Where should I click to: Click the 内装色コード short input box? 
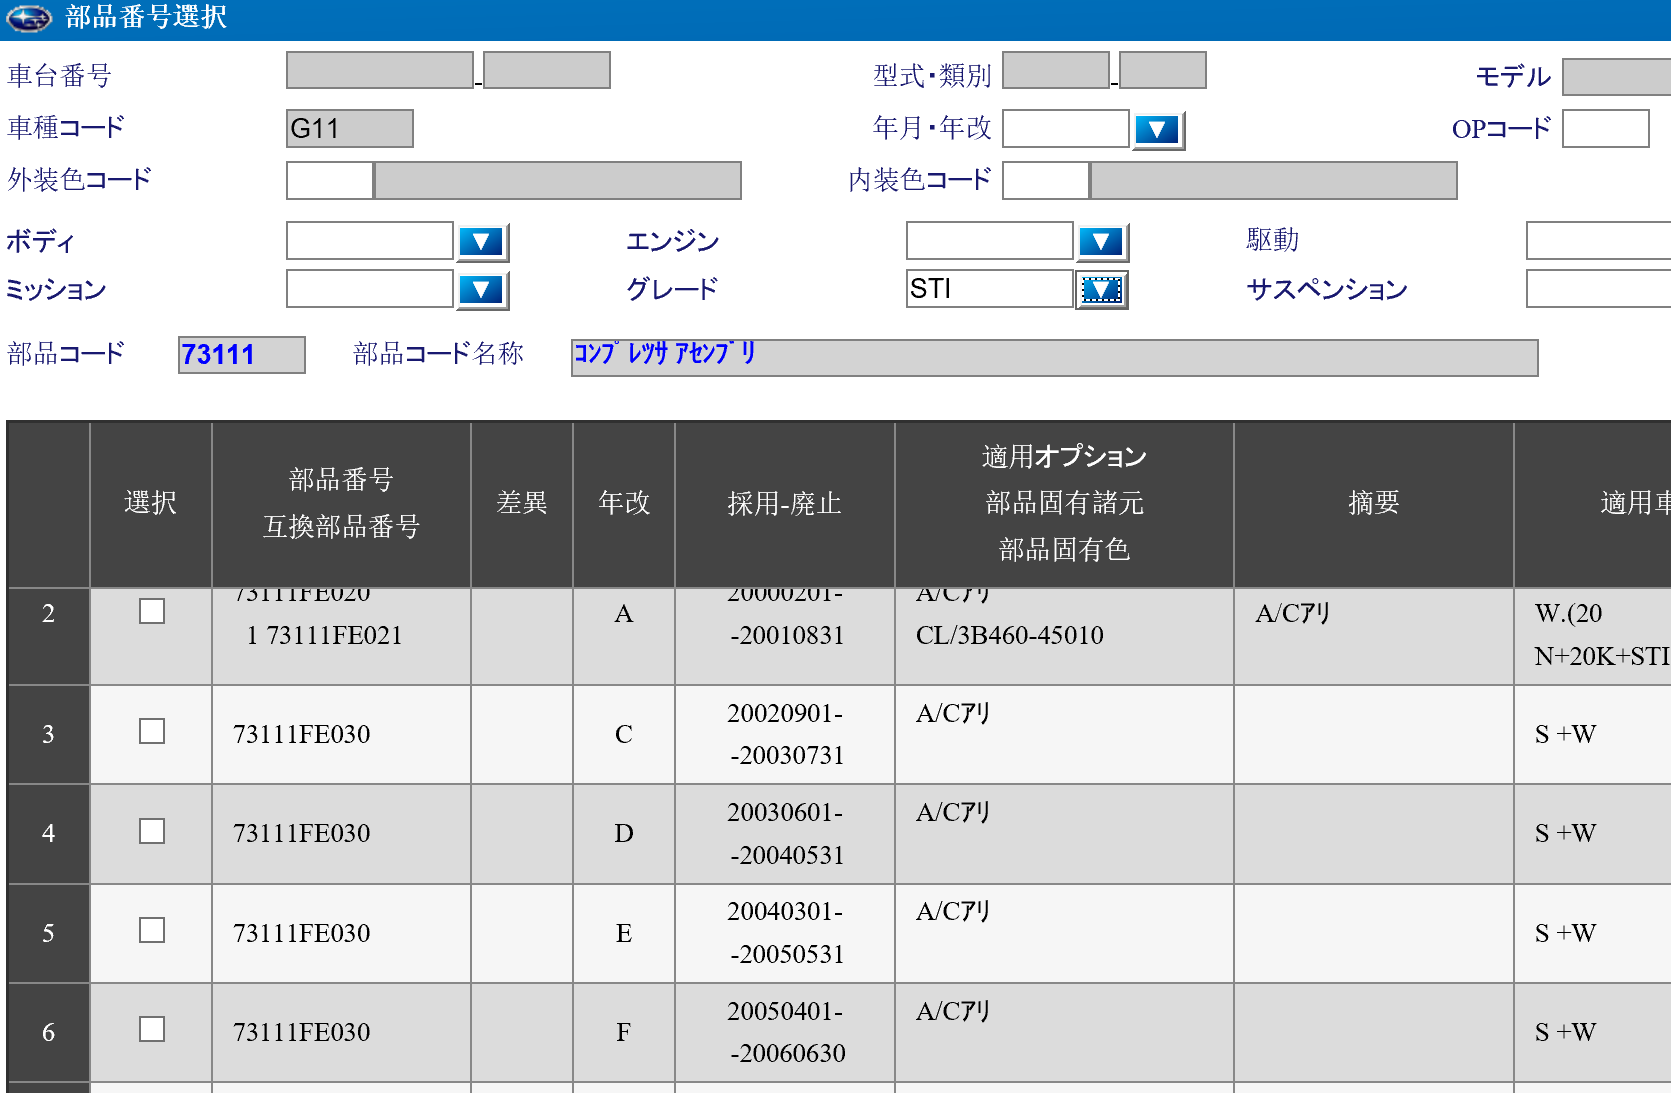(x=1045, y=181)
